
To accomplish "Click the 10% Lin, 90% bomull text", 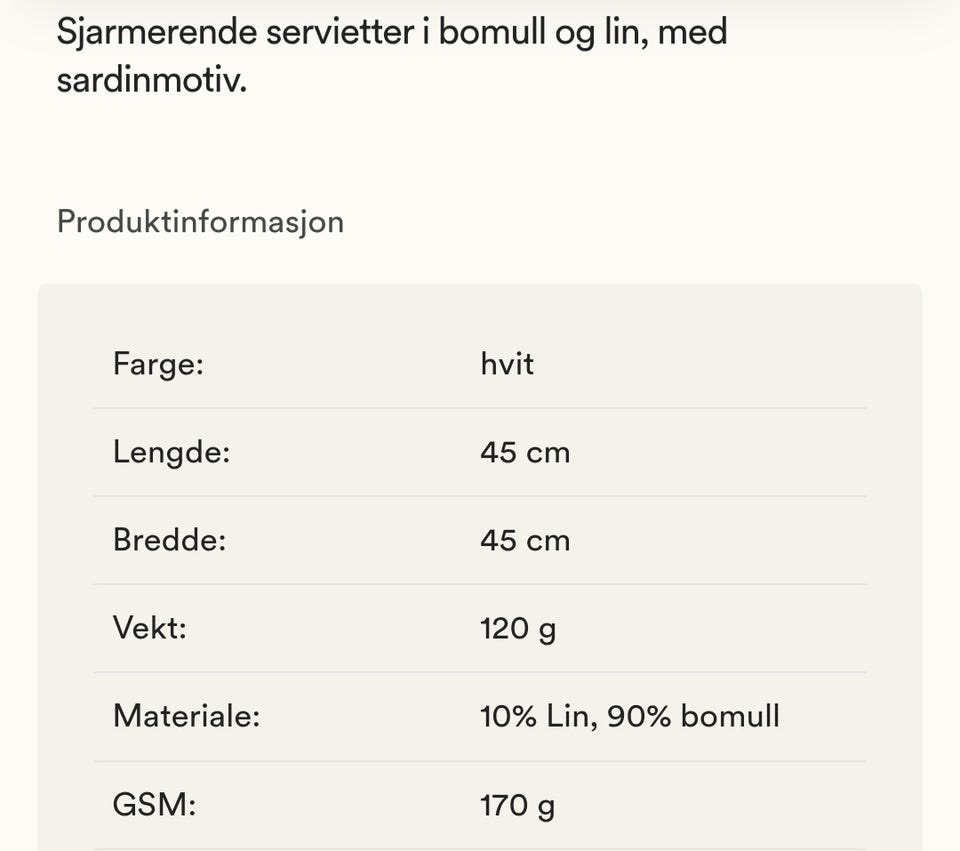I will 630,717.
